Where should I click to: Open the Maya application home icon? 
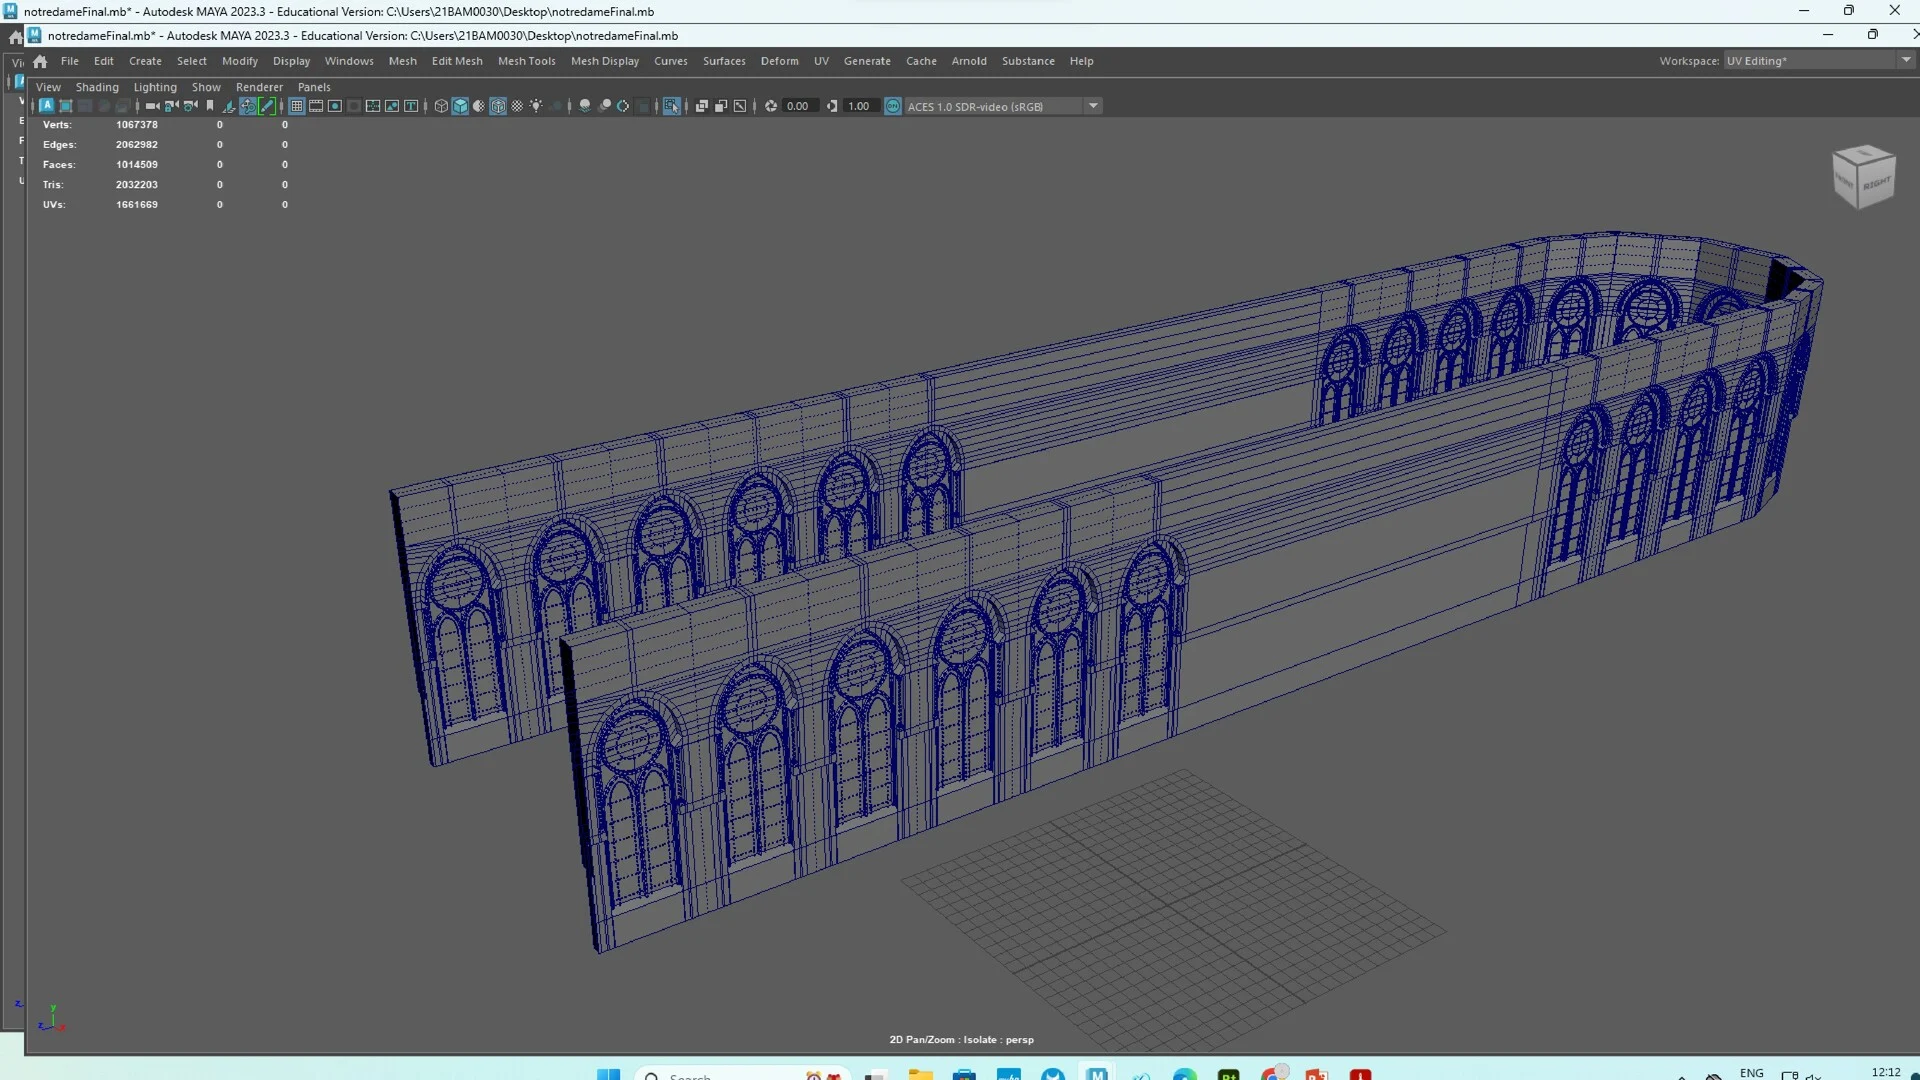[x=40, y=60]
